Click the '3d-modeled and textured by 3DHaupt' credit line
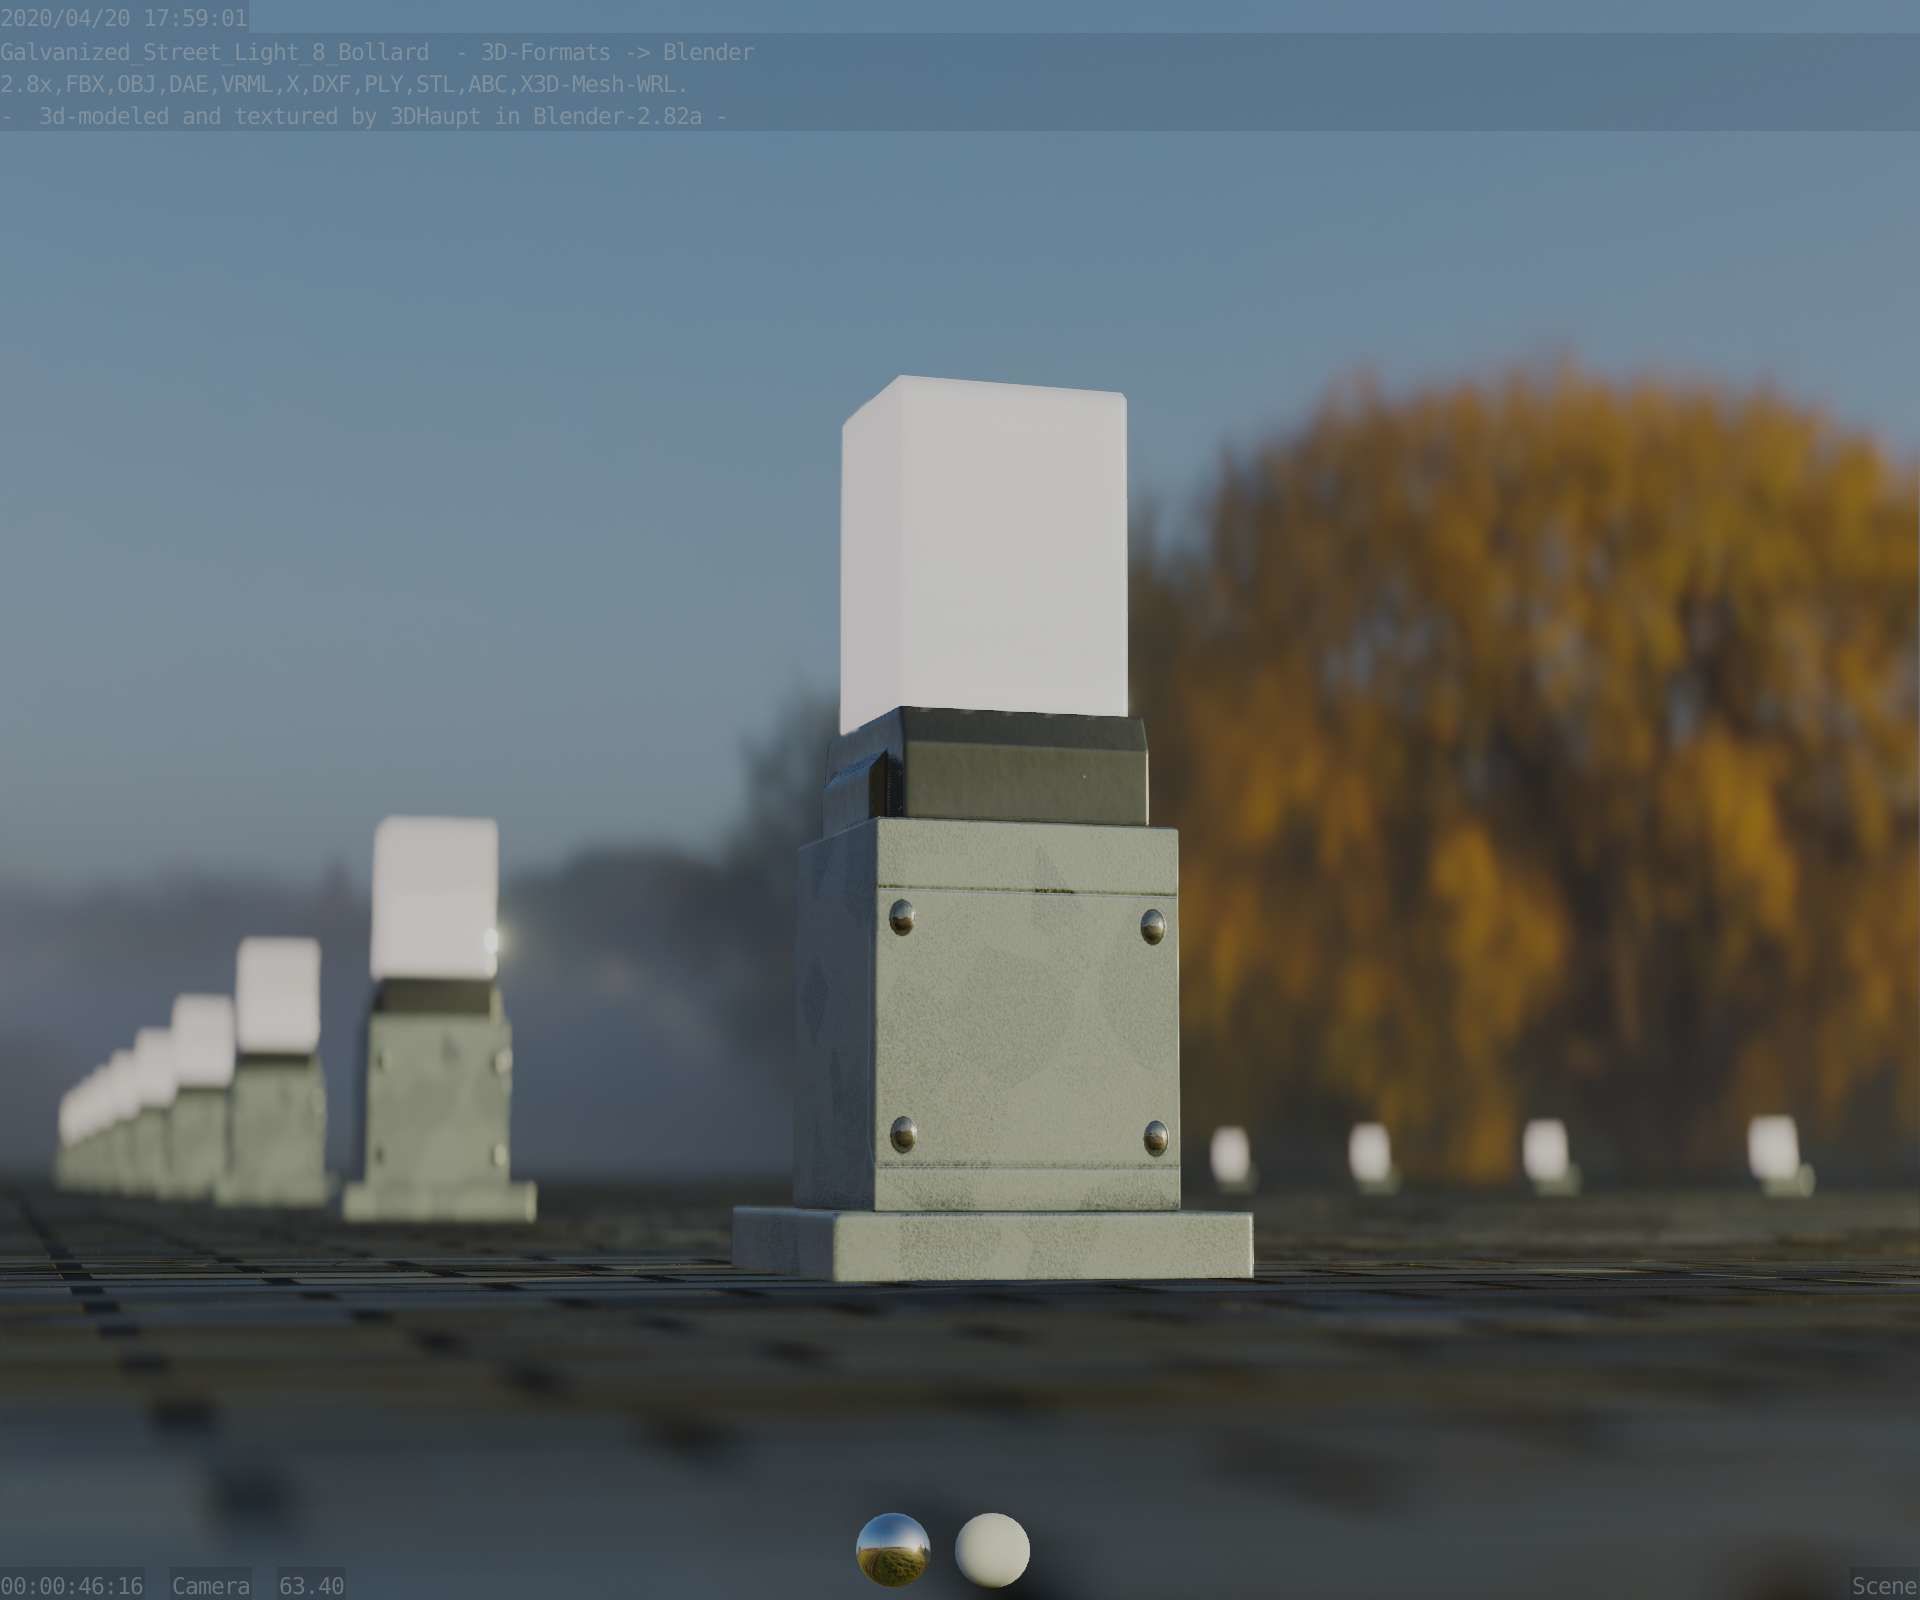Viewport: 1920px width, 1600px height. (x=363, y=116)
